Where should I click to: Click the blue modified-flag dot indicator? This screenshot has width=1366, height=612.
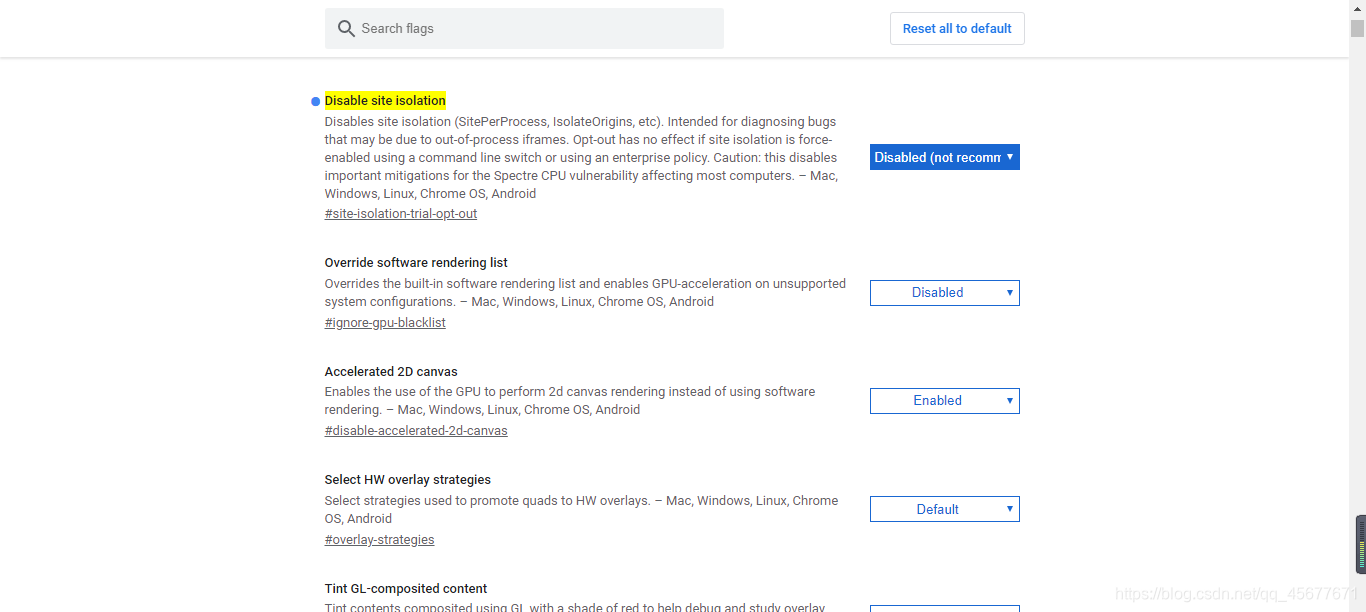[316, 101]
